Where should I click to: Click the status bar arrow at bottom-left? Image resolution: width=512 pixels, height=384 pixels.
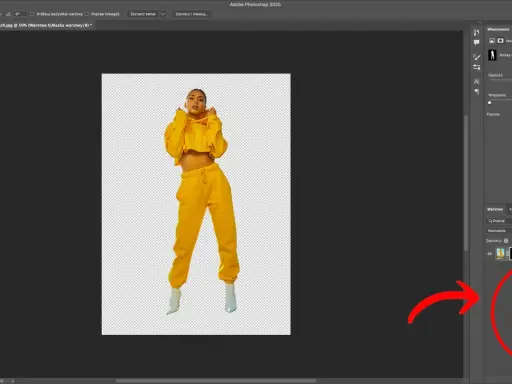(x=13, y=381)
